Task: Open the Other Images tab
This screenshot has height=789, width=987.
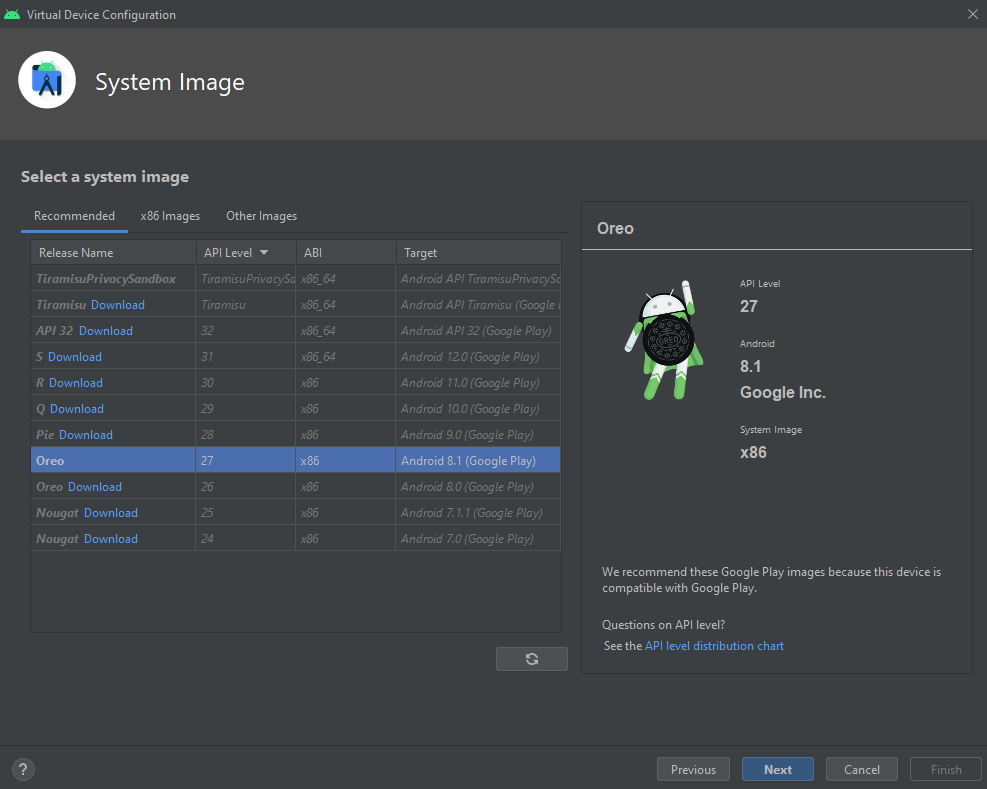Action: click(x=261, y=216)
